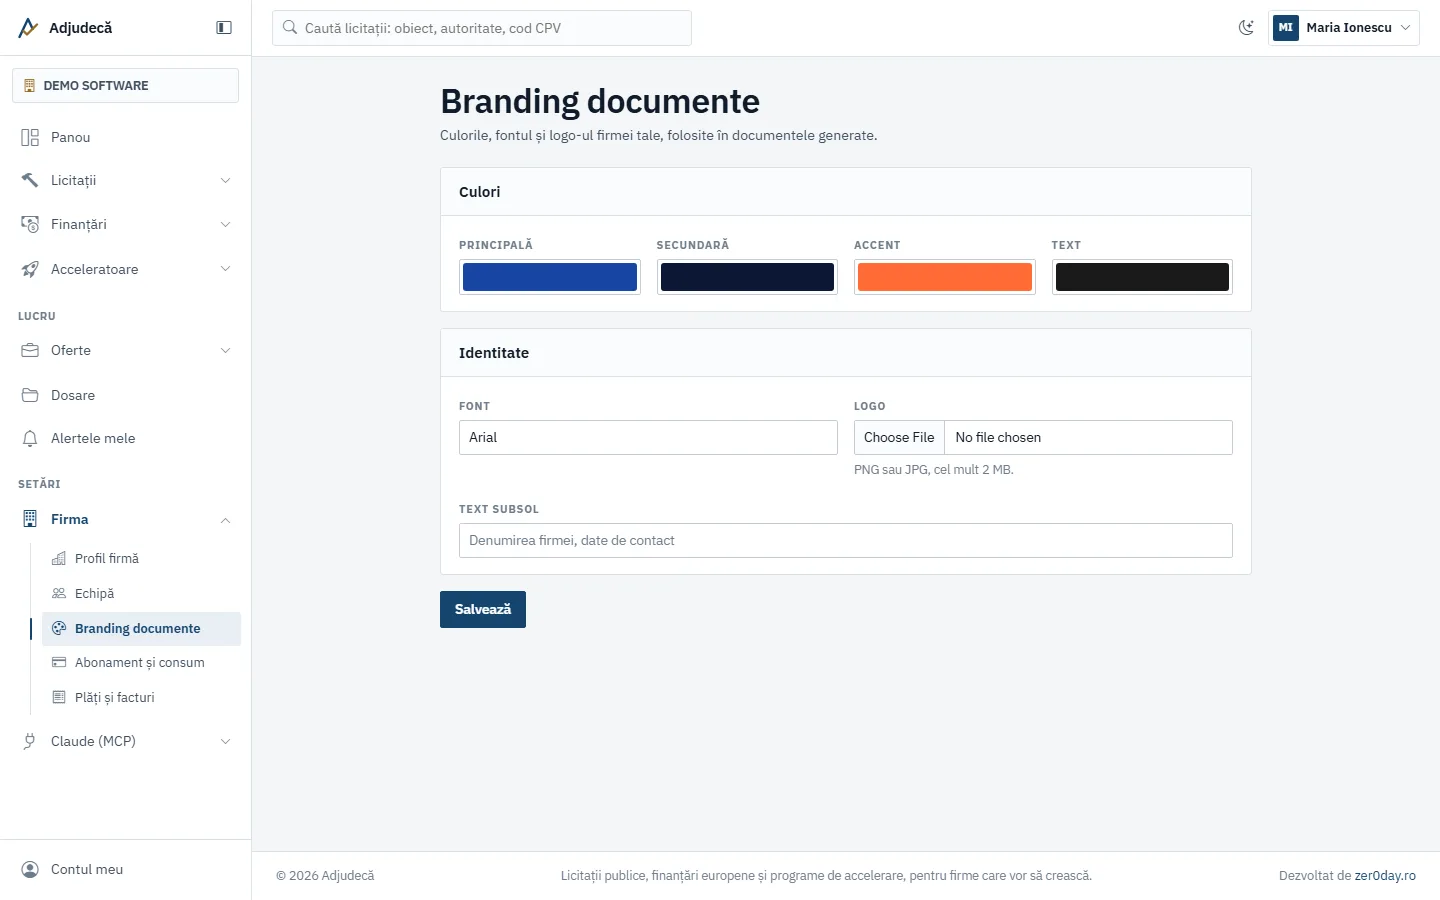Expand the Acceleratoare submenu chevron
This screenshot has height=900, width=1440.
pyautogui.click(x=225, y=269)
